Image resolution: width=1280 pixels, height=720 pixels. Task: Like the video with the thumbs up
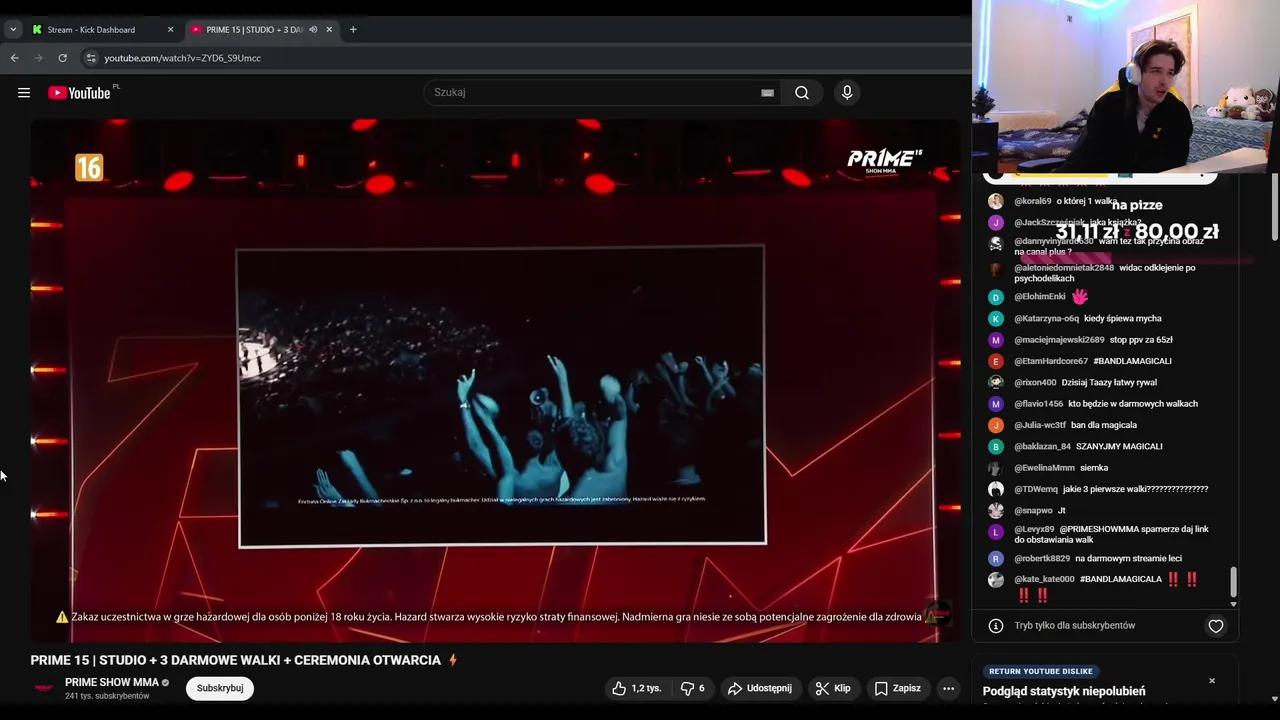[x=637, y=688]
